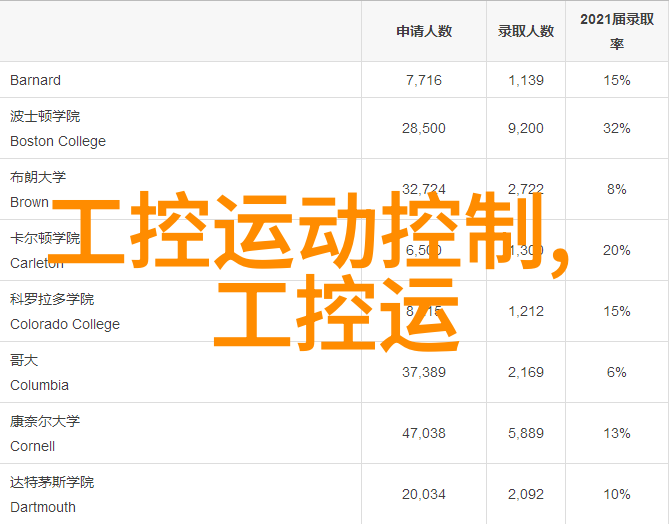Click the 达特茅斯学院 Chinese name
This screenshot has width=670, height=524.
point(52,483)
